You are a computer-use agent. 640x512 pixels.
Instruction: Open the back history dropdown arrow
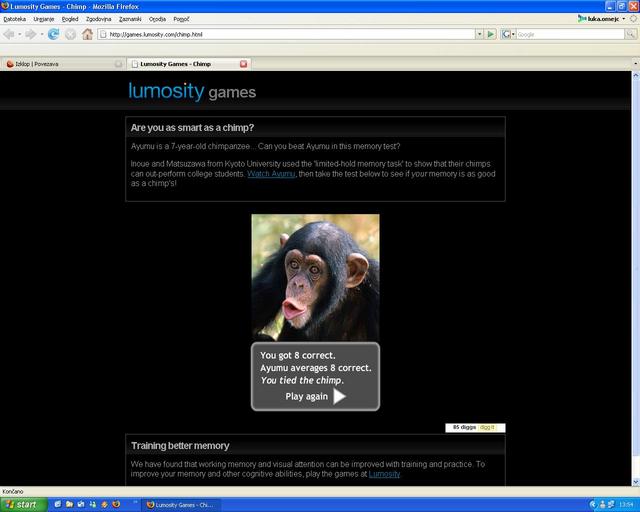19,34
